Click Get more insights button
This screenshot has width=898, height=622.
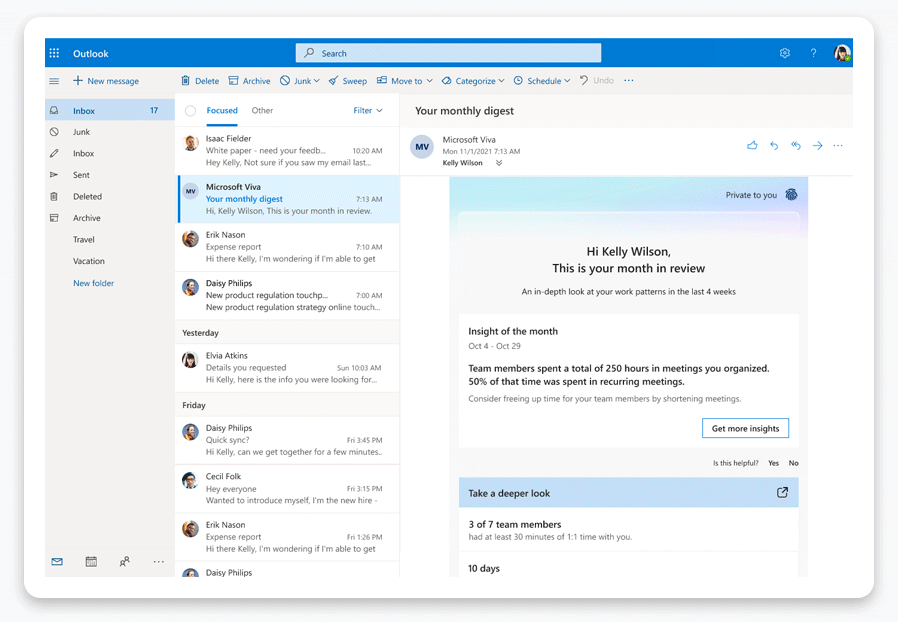(x=745, y=428)
